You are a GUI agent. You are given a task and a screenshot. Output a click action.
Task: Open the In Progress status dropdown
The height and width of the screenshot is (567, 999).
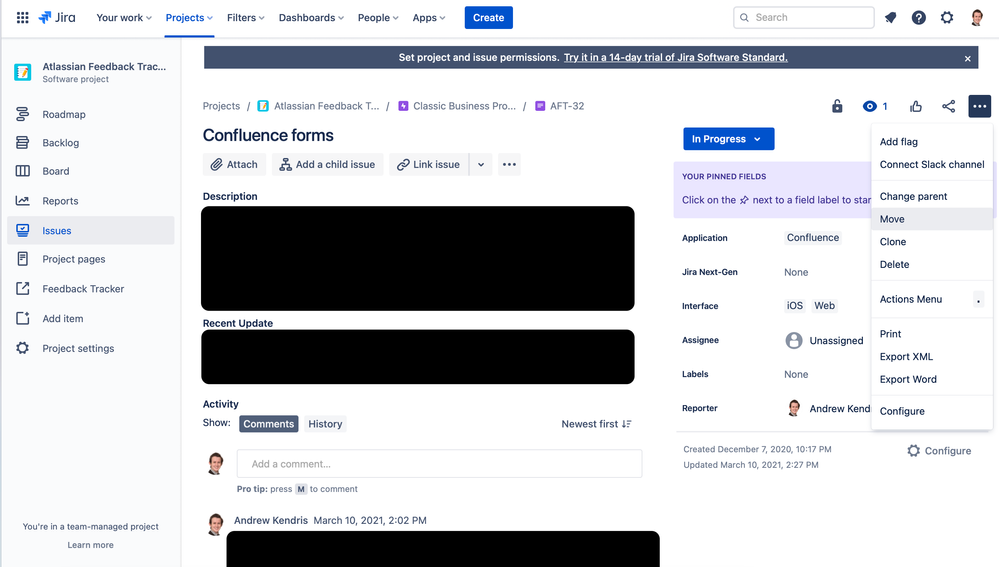(x=728, y=139)
